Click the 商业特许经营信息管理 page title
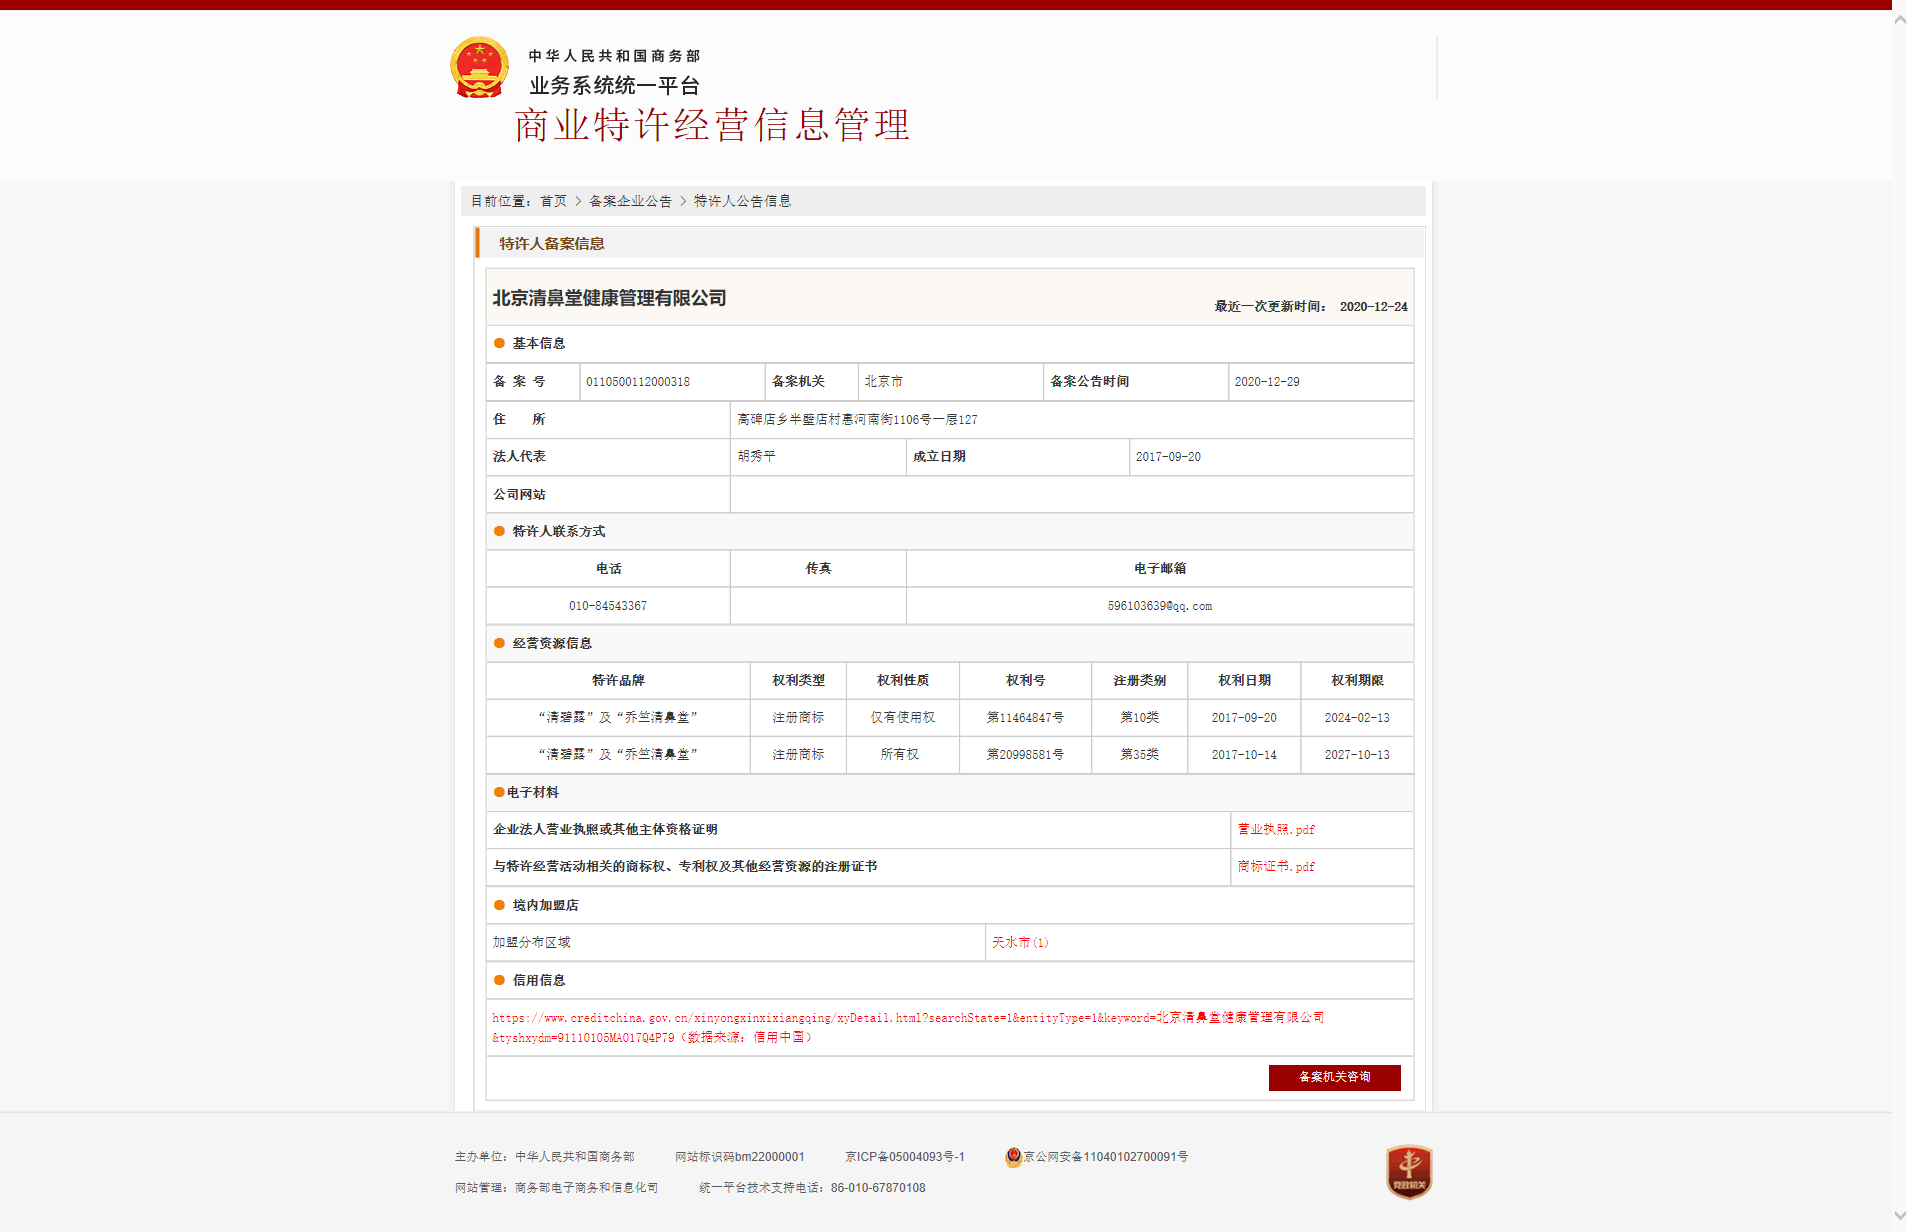This screenshot has height=1232, width=1907. 711,125
